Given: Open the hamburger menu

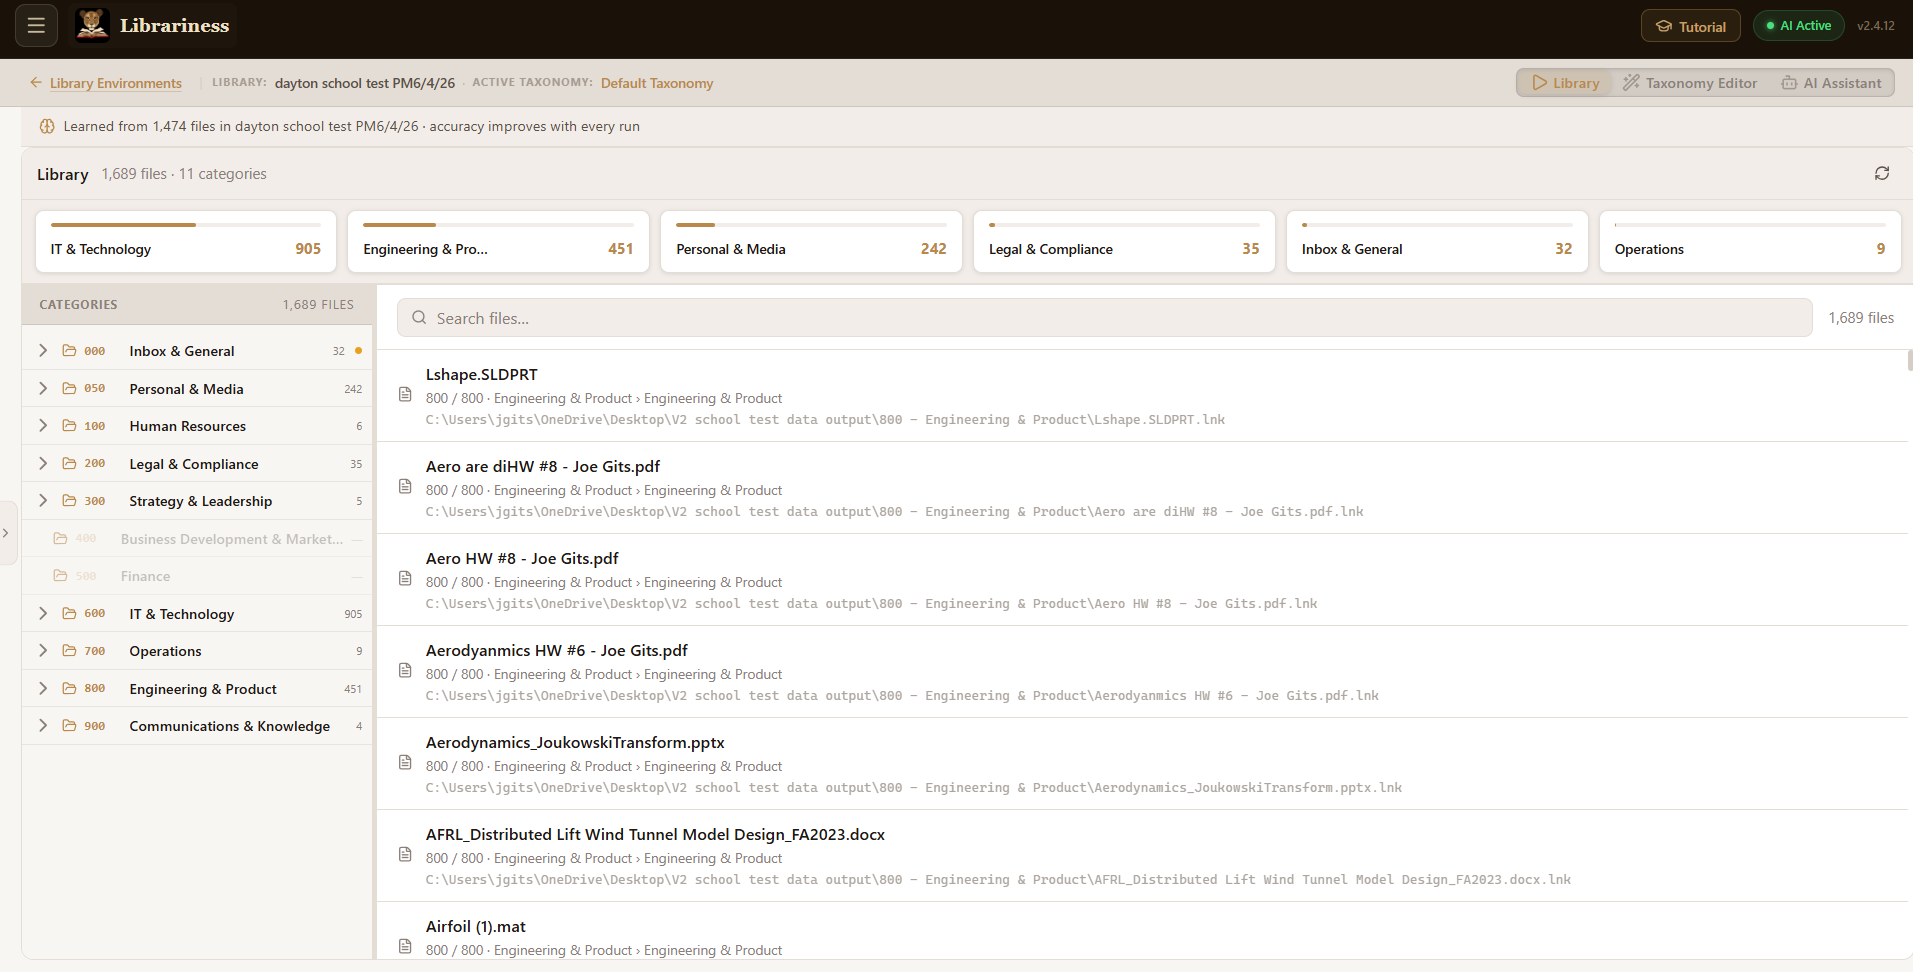Looking at the screenshot, I should point(36,26).
